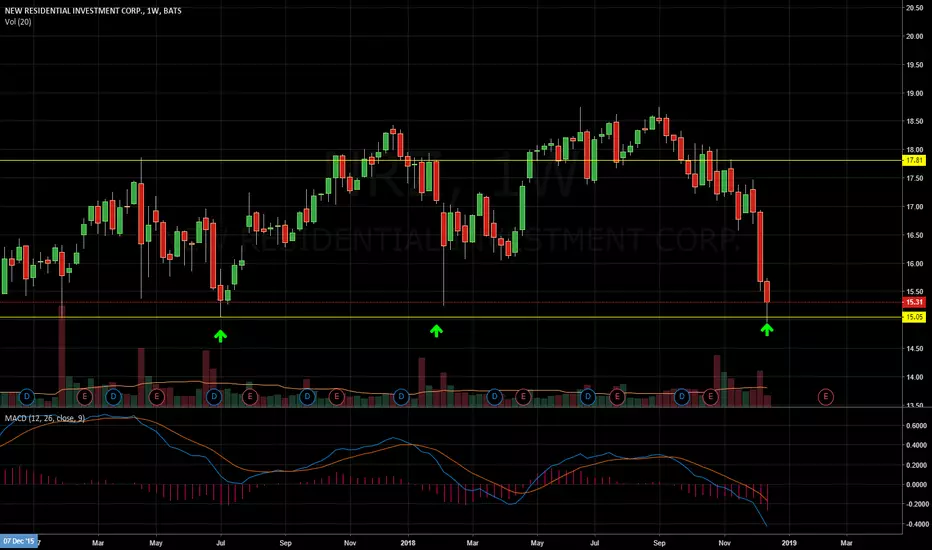Open the earnings marker from late July 2018
Image resolution: width=932 pixels, height=550 pixels.
[x=617, y=397]
